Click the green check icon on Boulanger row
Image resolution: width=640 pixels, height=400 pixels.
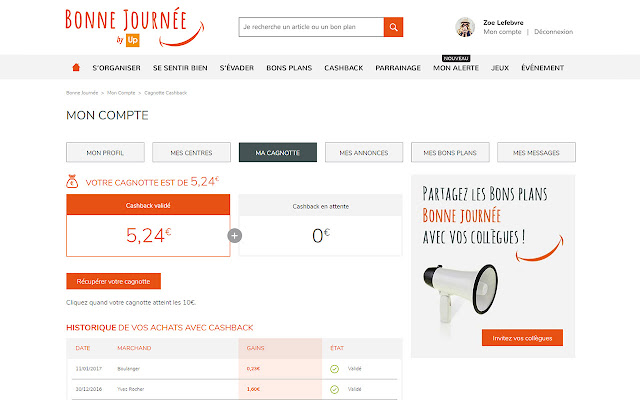click(x=334, y=369)
